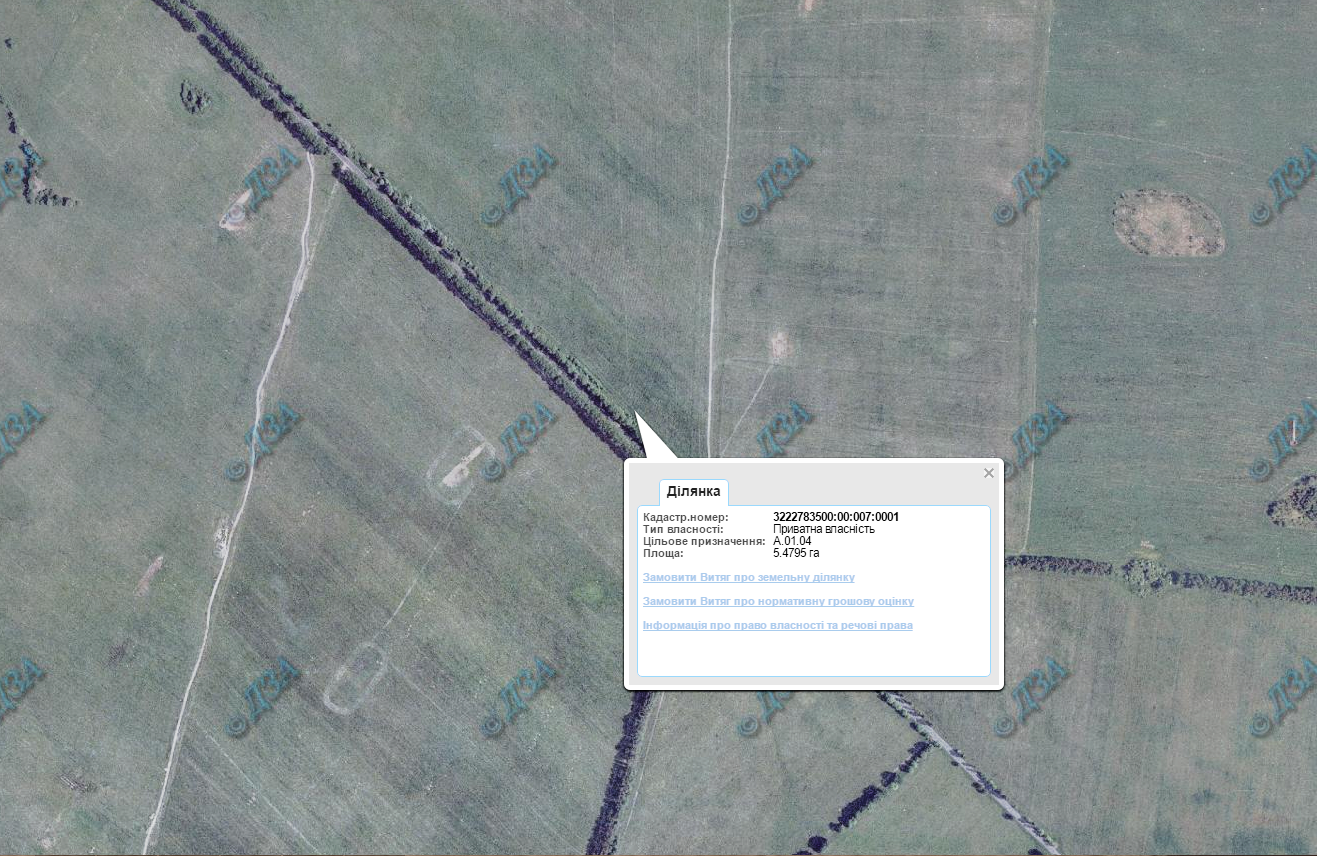
Task: Click the large oval patch in the top-right field
Action: click(x=1168, y=222)
